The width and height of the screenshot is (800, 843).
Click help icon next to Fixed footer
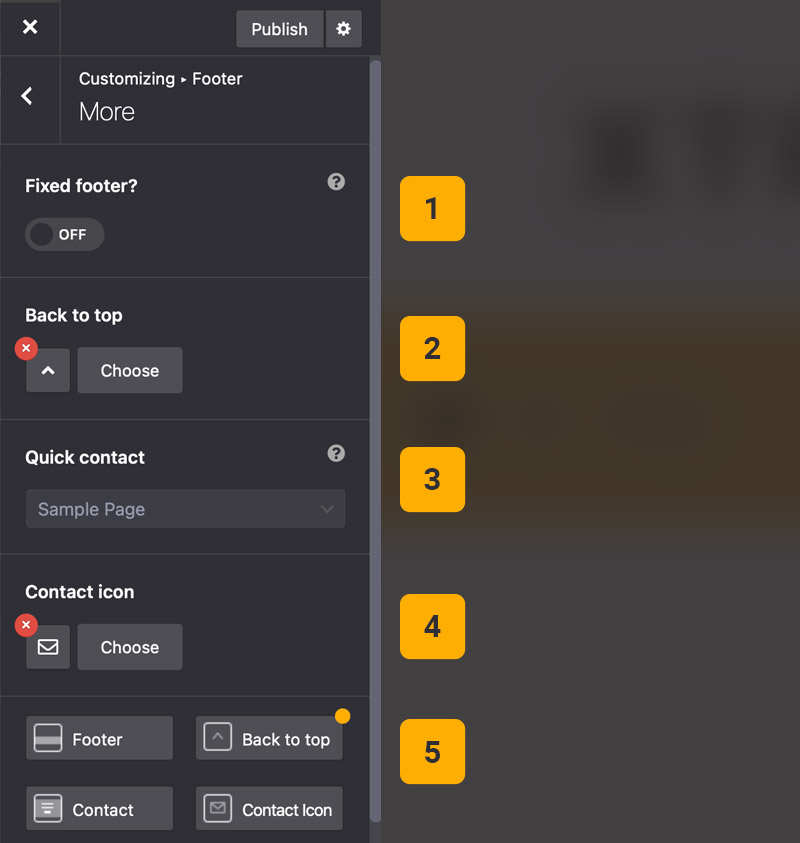click(x=336, y=182)
